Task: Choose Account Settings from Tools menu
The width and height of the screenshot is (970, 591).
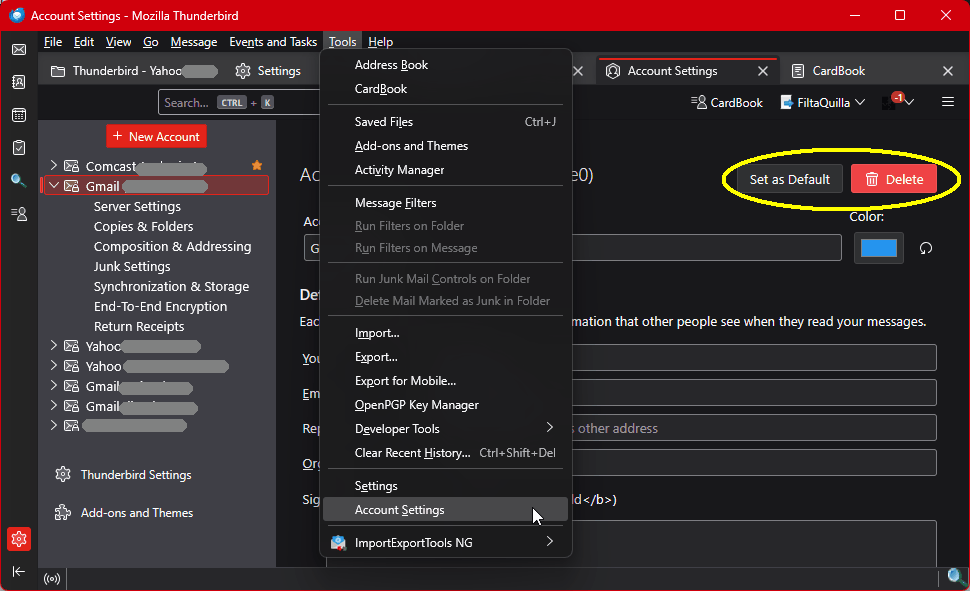Action: (x=445, y=510)
